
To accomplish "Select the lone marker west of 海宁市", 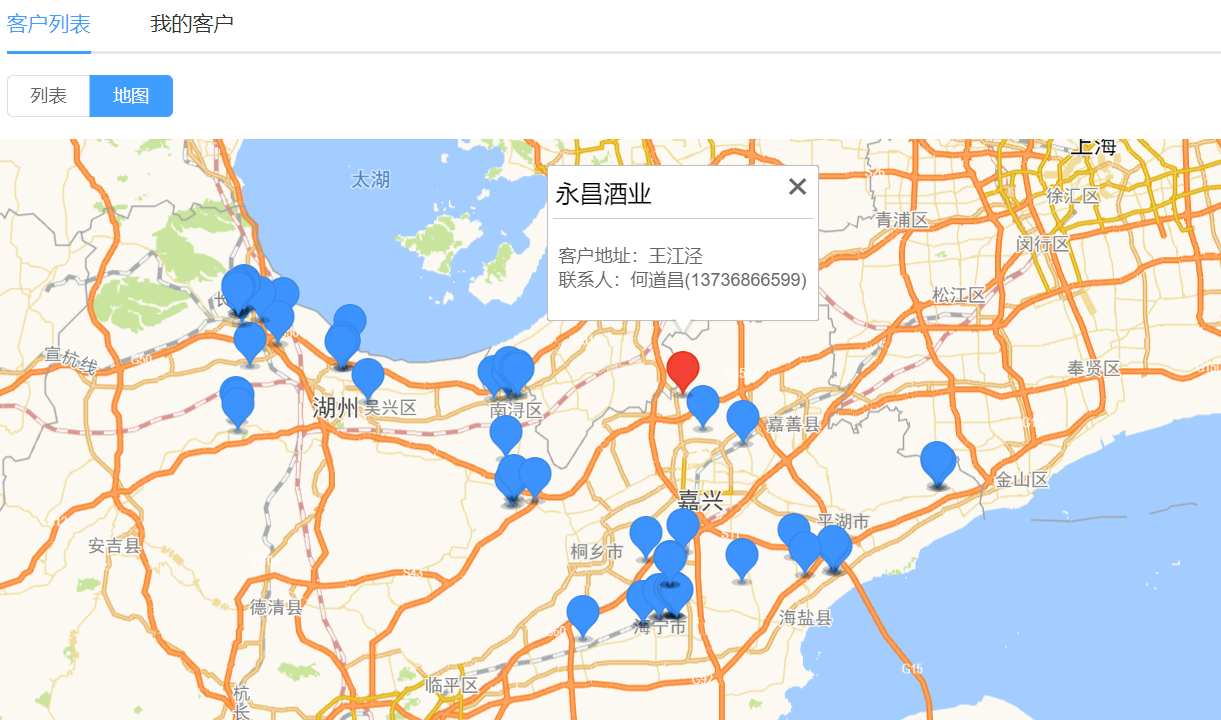I will click(x=582, y=613).
